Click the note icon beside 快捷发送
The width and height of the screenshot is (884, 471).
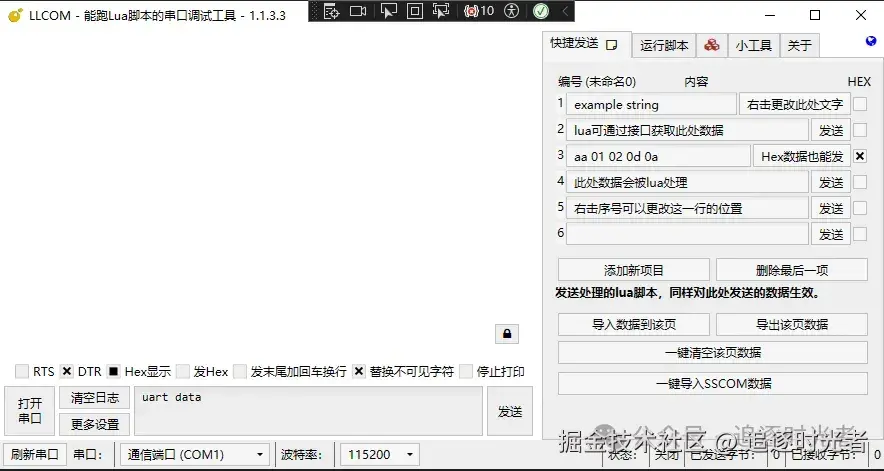pos(612,45)
